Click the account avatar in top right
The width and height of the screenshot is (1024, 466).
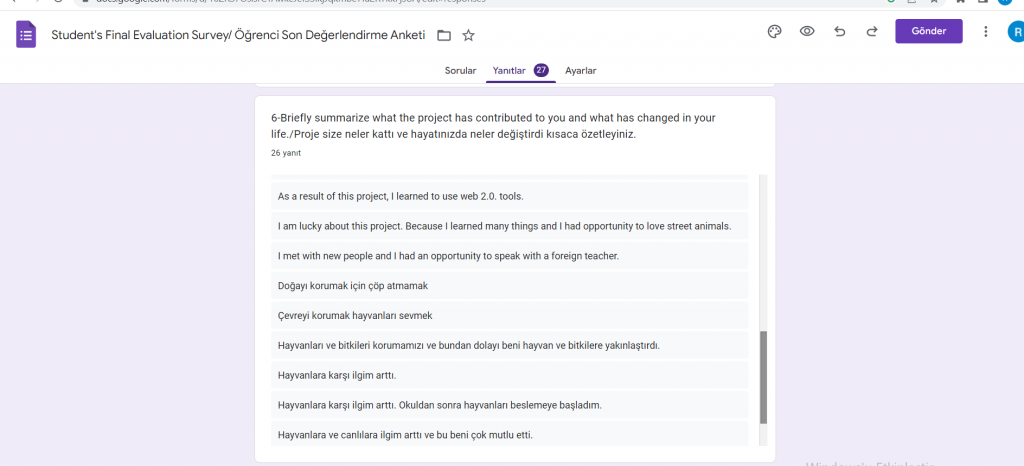(1015, 31)
